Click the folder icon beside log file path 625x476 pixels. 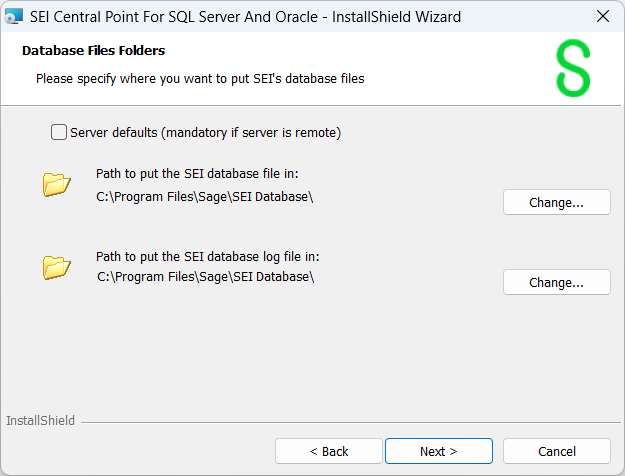[57, 267]
